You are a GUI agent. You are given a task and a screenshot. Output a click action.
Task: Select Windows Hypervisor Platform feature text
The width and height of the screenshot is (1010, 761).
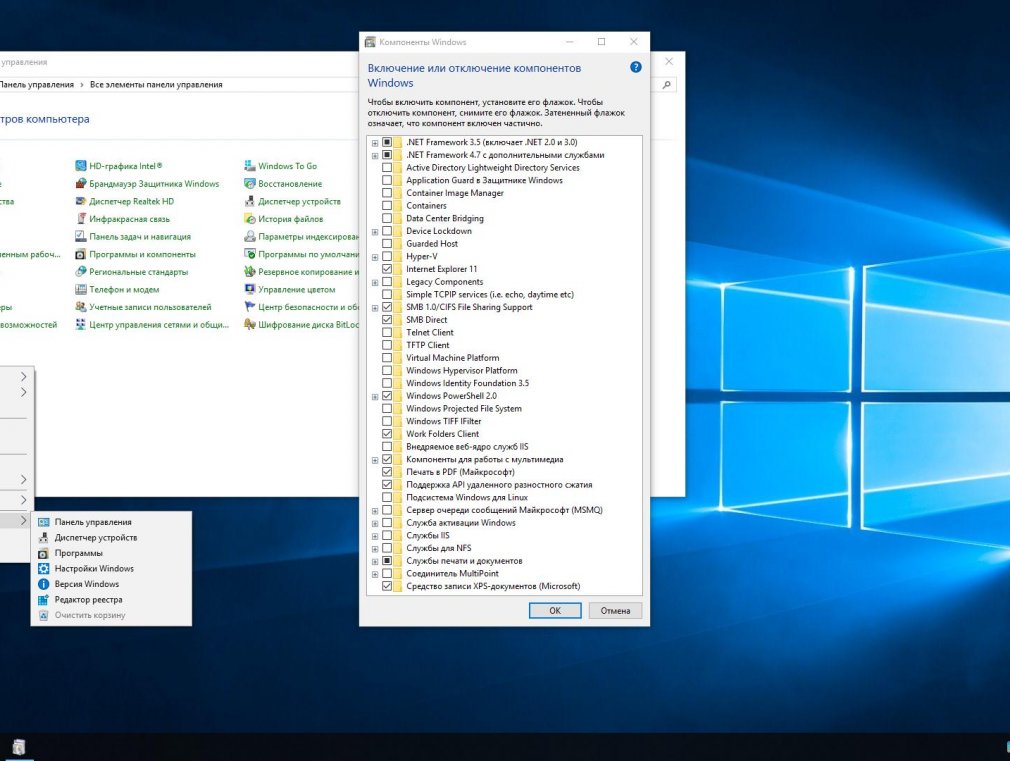click(x=461, y=371)
